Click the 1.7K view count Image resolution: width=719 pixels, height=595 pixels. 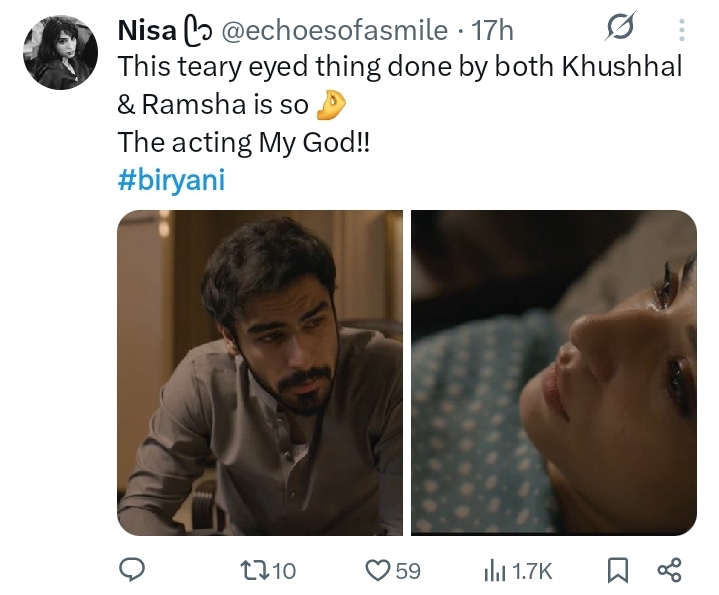point(532,571)
